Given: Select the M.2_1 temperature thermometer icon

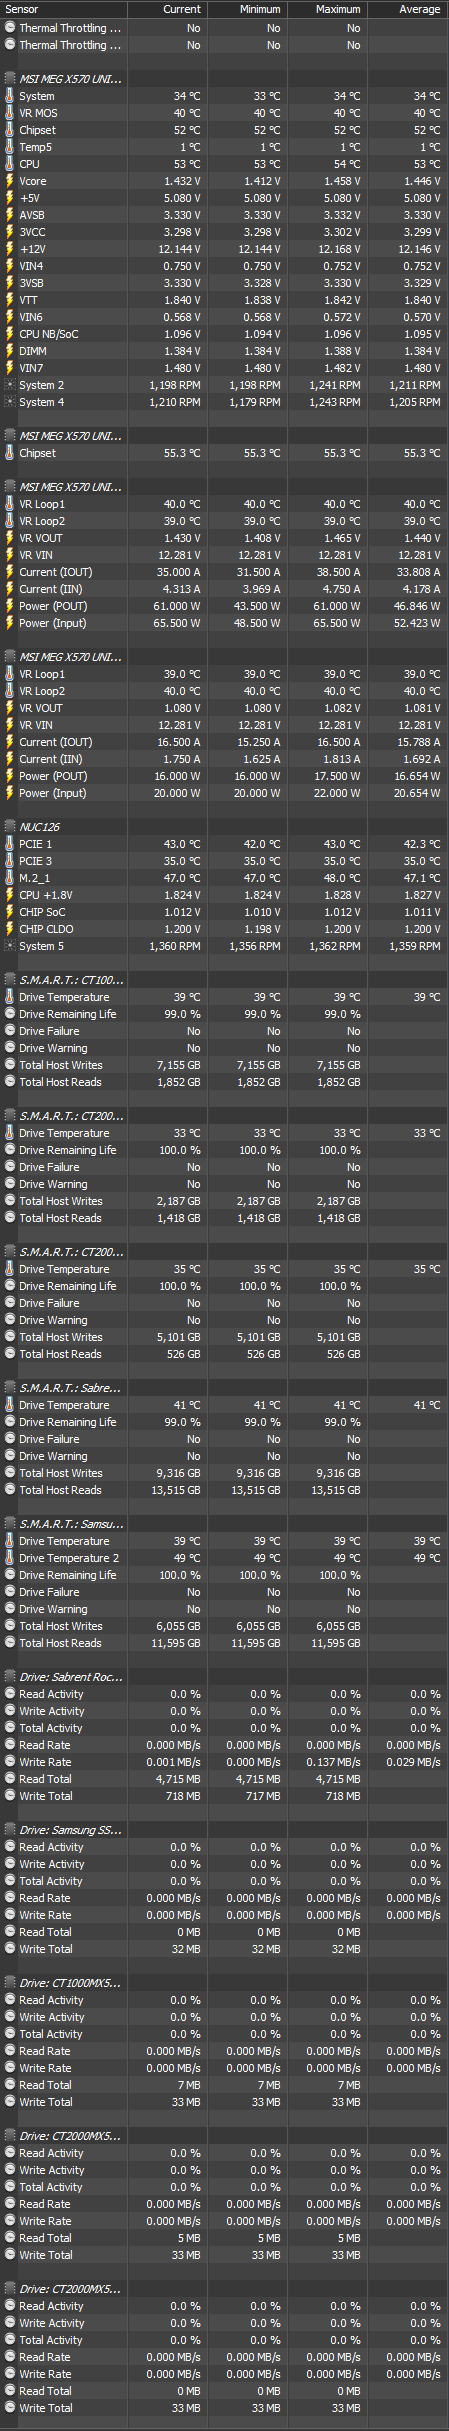Looking at the screenshot, I should pos(9,878).
